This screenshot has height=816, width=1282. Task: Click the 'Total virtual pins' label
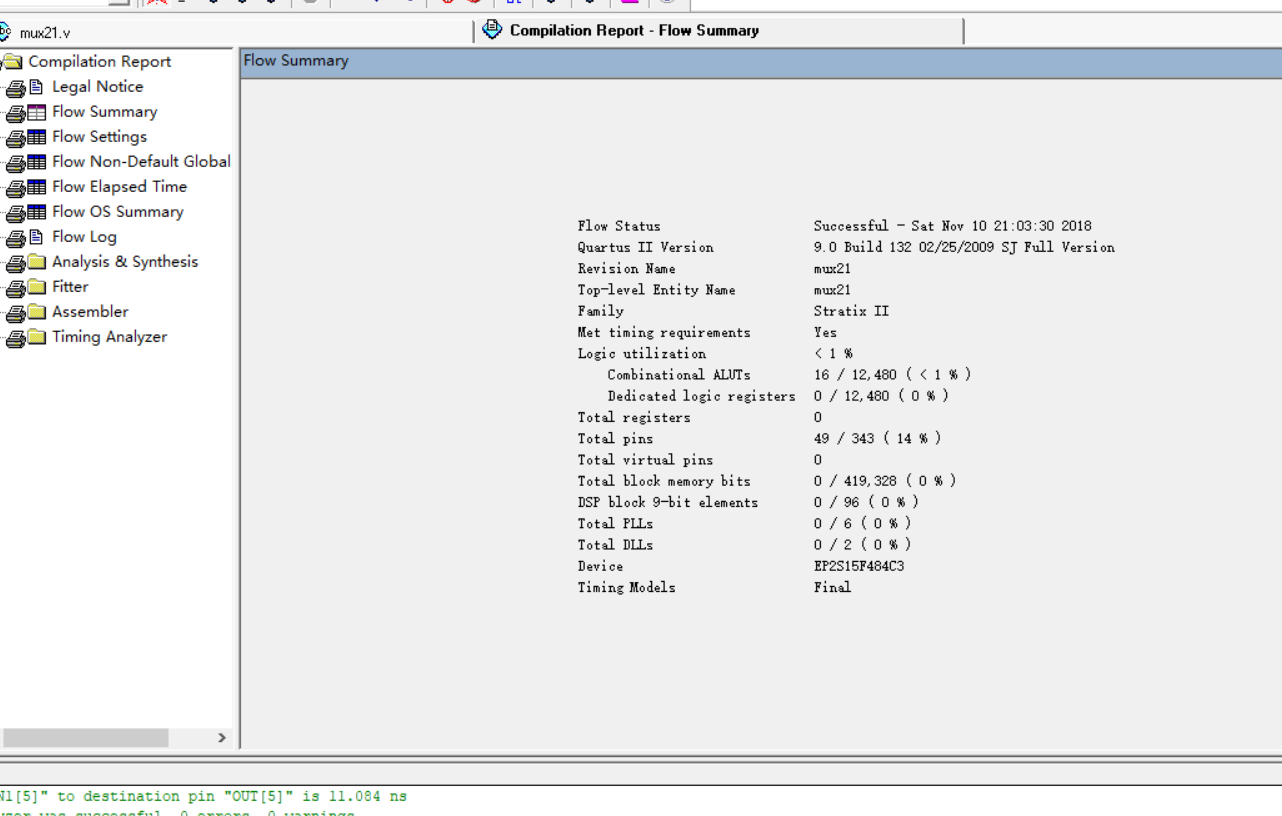point(645,460)
